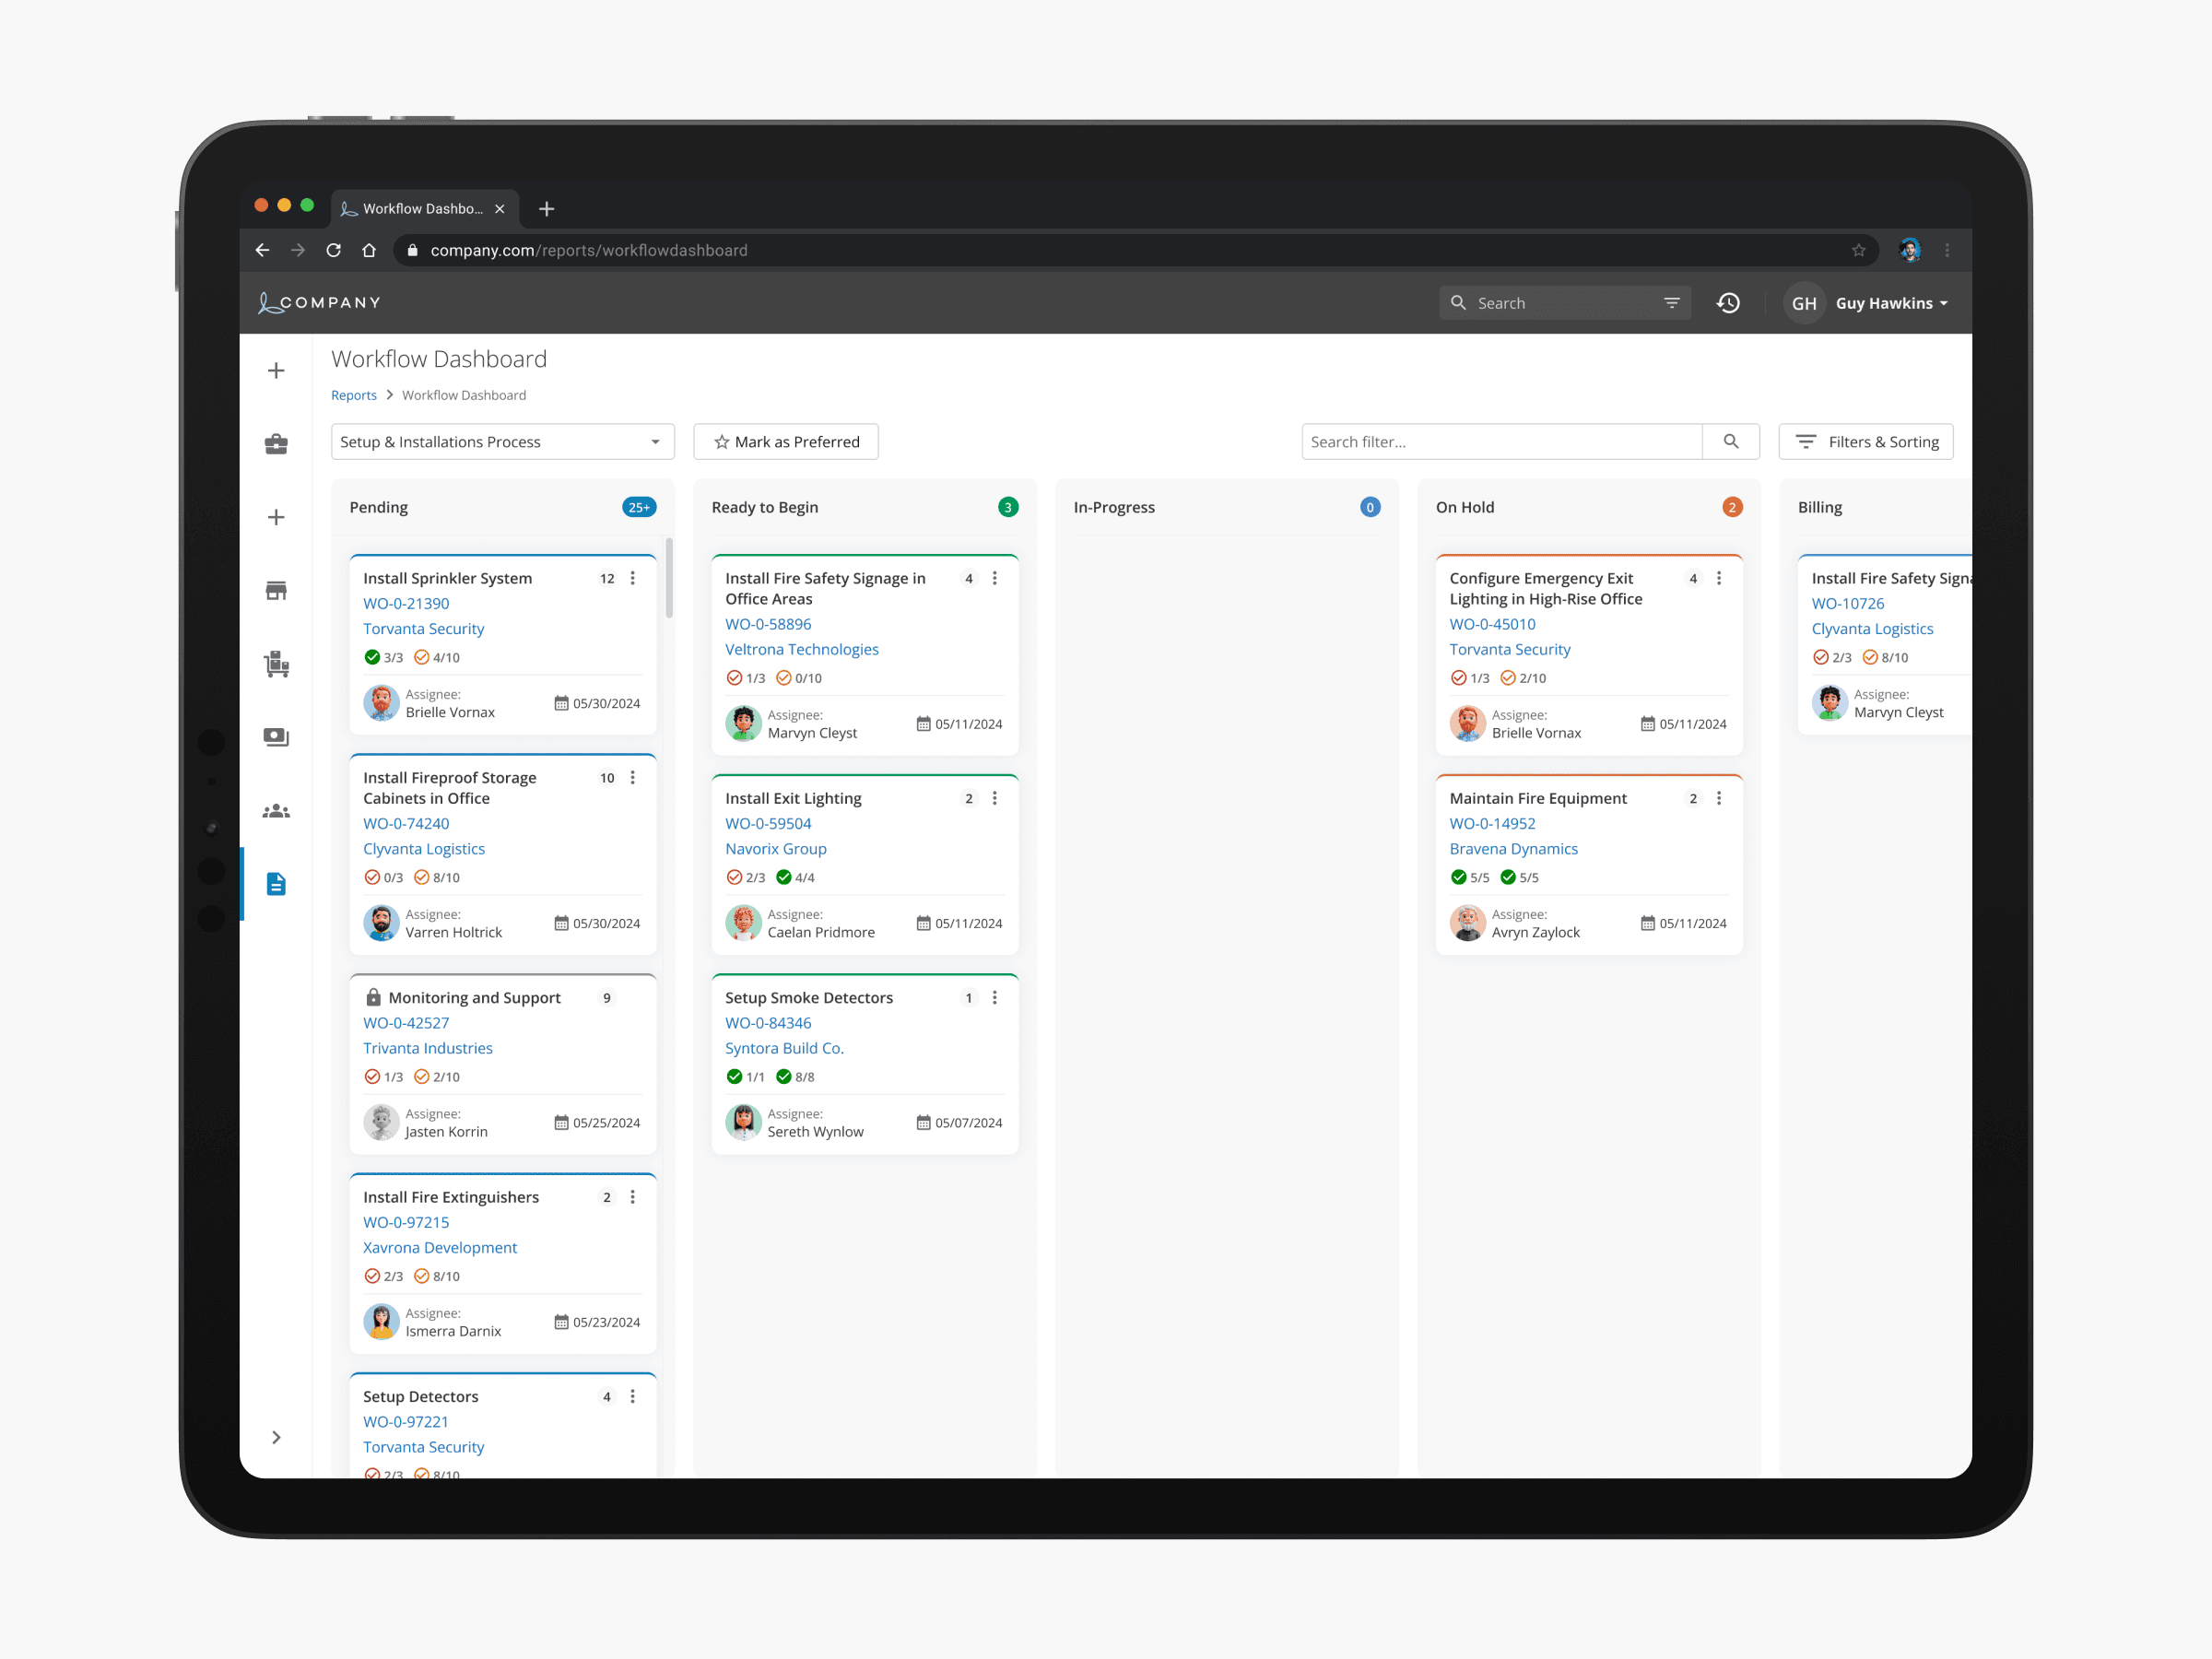Open the reports document sidebar icon

[x=276, y=884]
